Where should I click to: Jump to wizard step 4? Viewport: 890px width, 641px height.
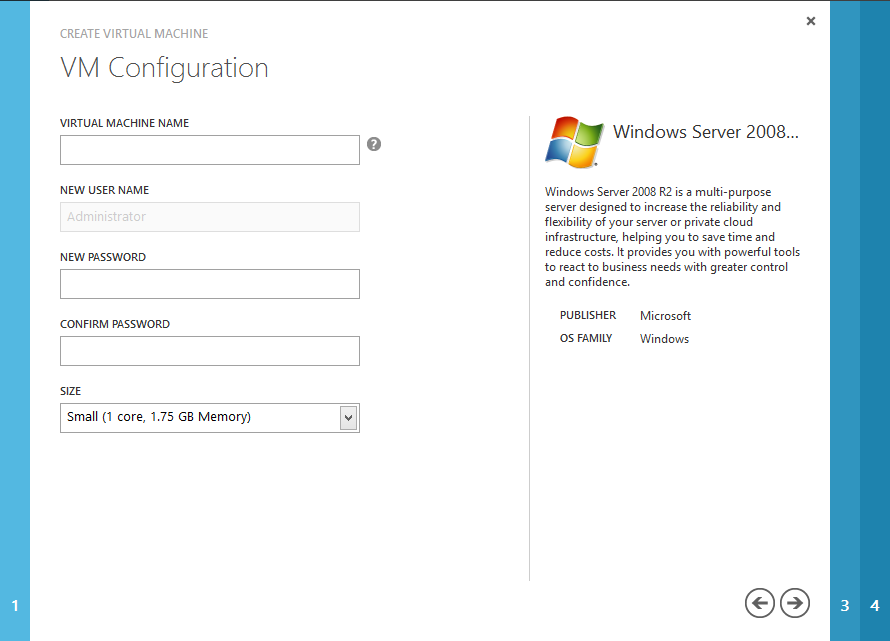point(875,606)
